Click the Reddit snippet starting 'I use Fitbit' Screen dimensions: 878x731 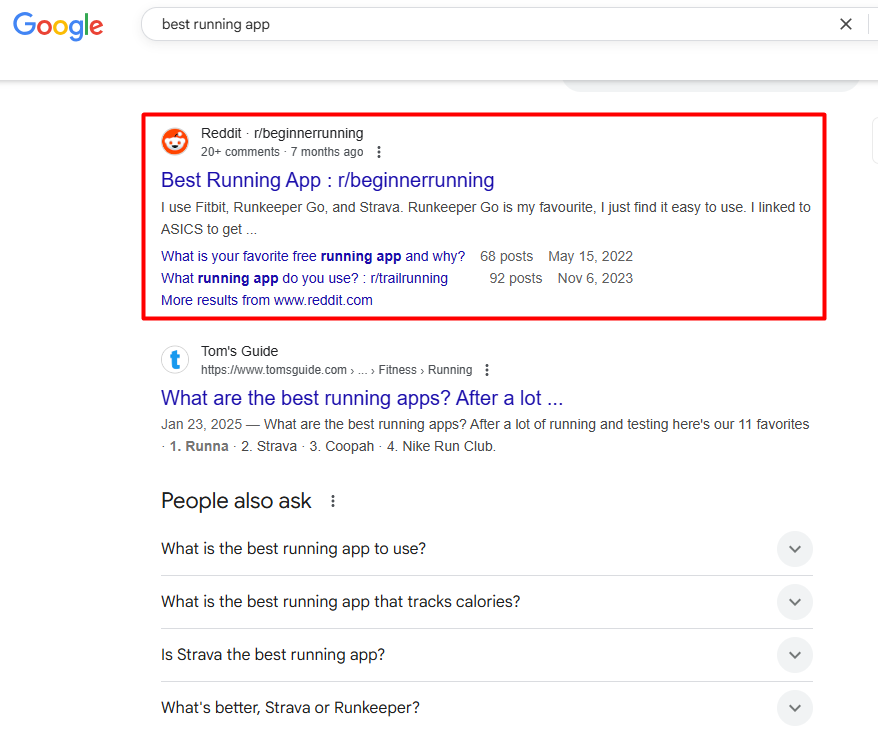pyautogui.click(x=485, y=218)
